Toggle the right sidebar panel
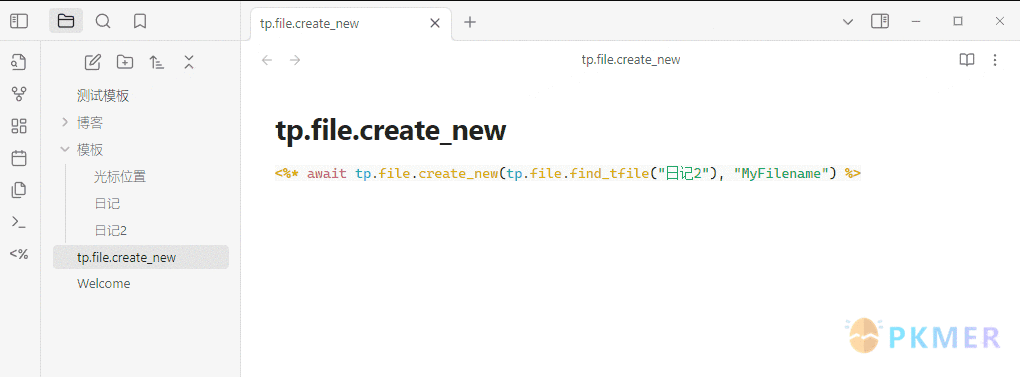 click(x=880, y=21)
